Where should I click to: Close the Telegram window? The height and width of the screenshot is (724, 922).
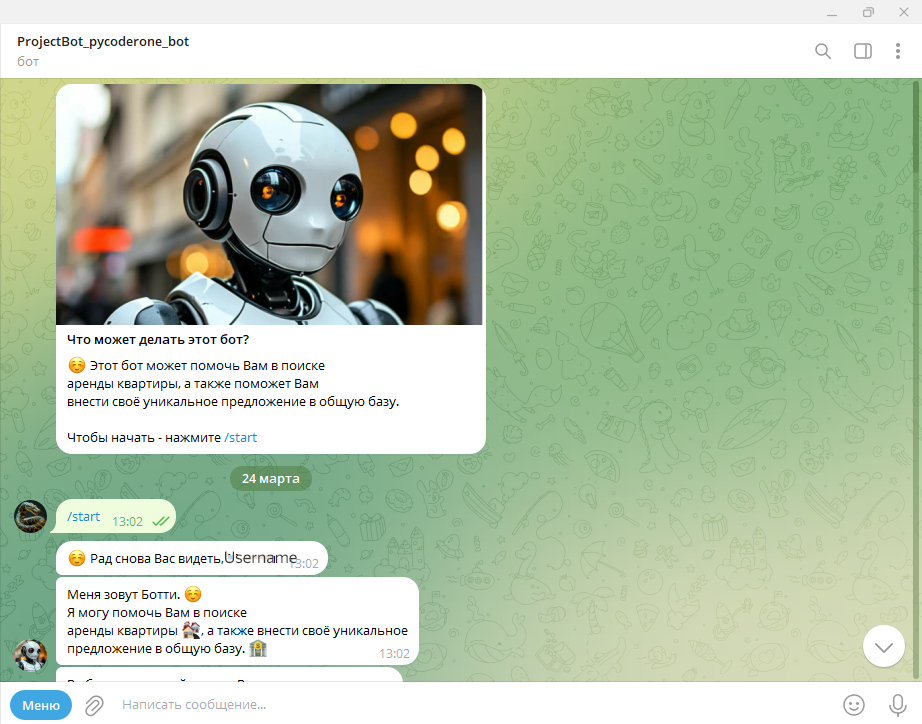904,12
